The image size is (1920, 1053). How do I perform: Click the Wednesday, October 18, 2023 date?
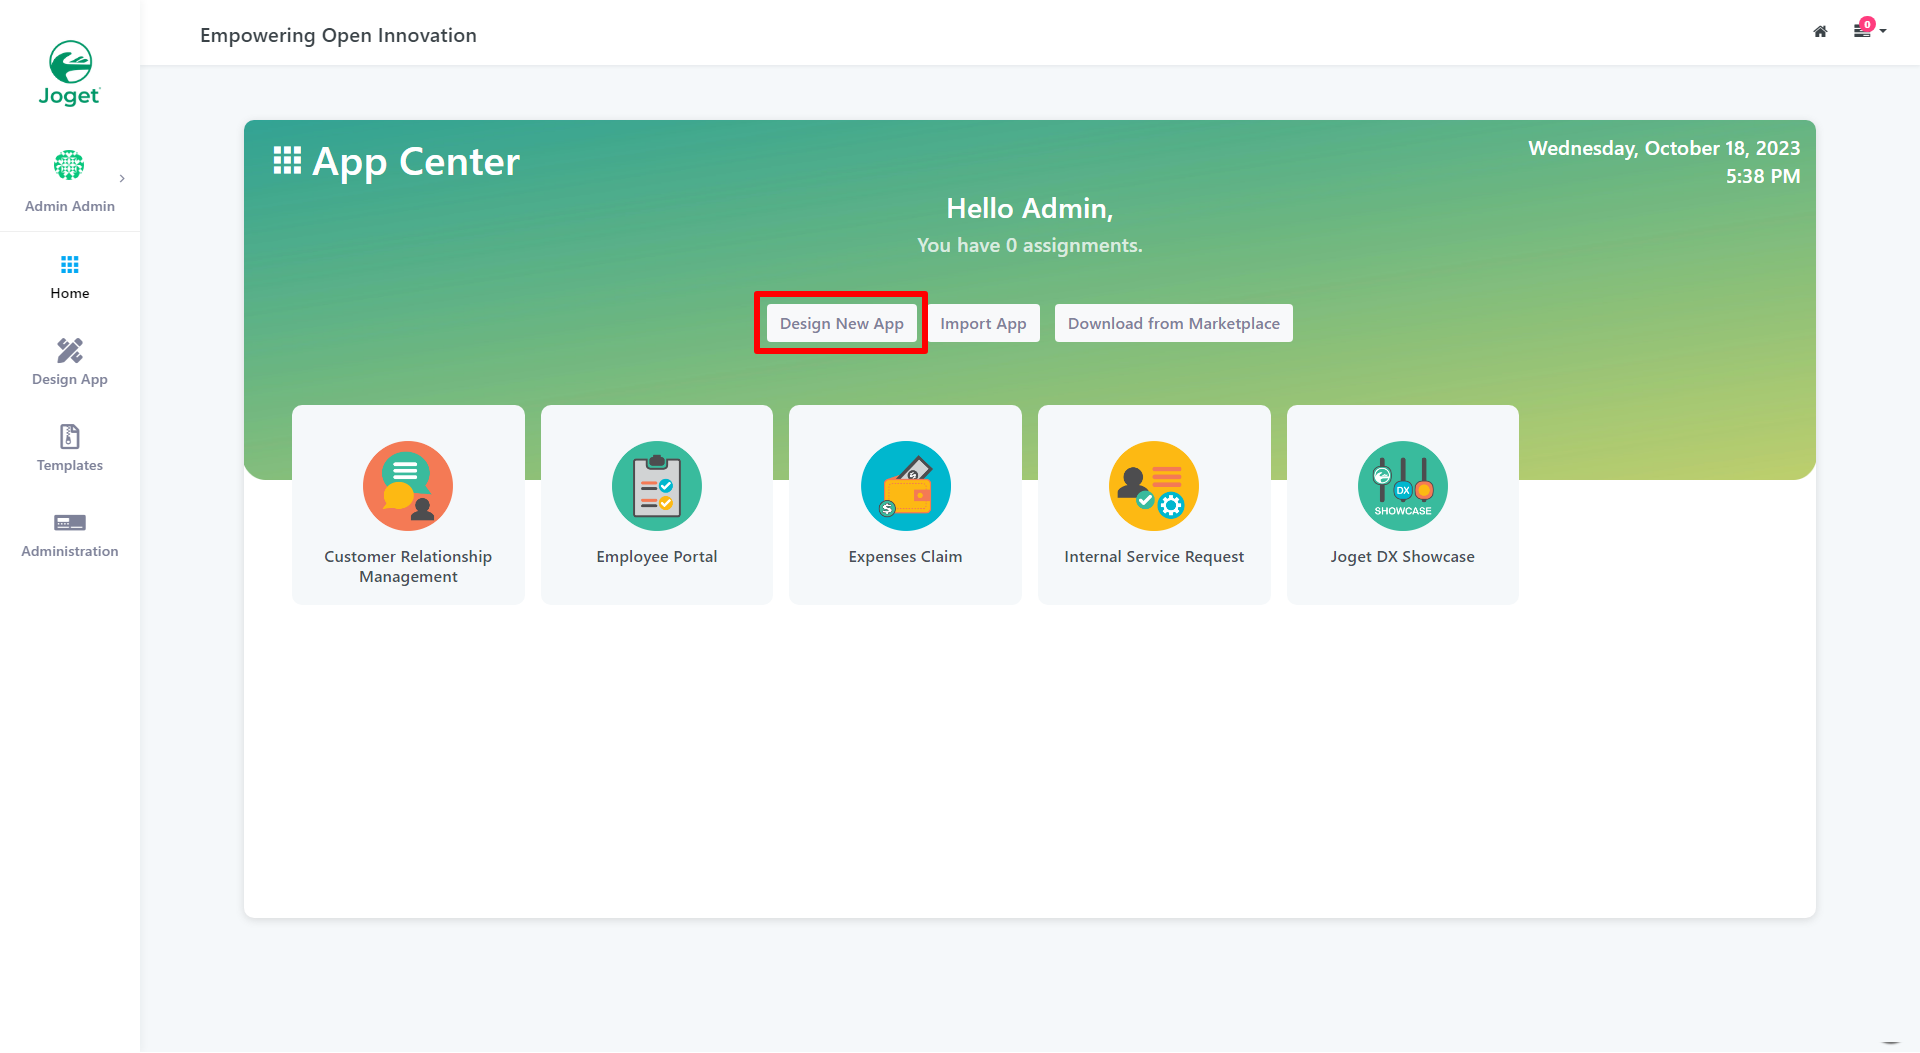[x=1664, y=148]
